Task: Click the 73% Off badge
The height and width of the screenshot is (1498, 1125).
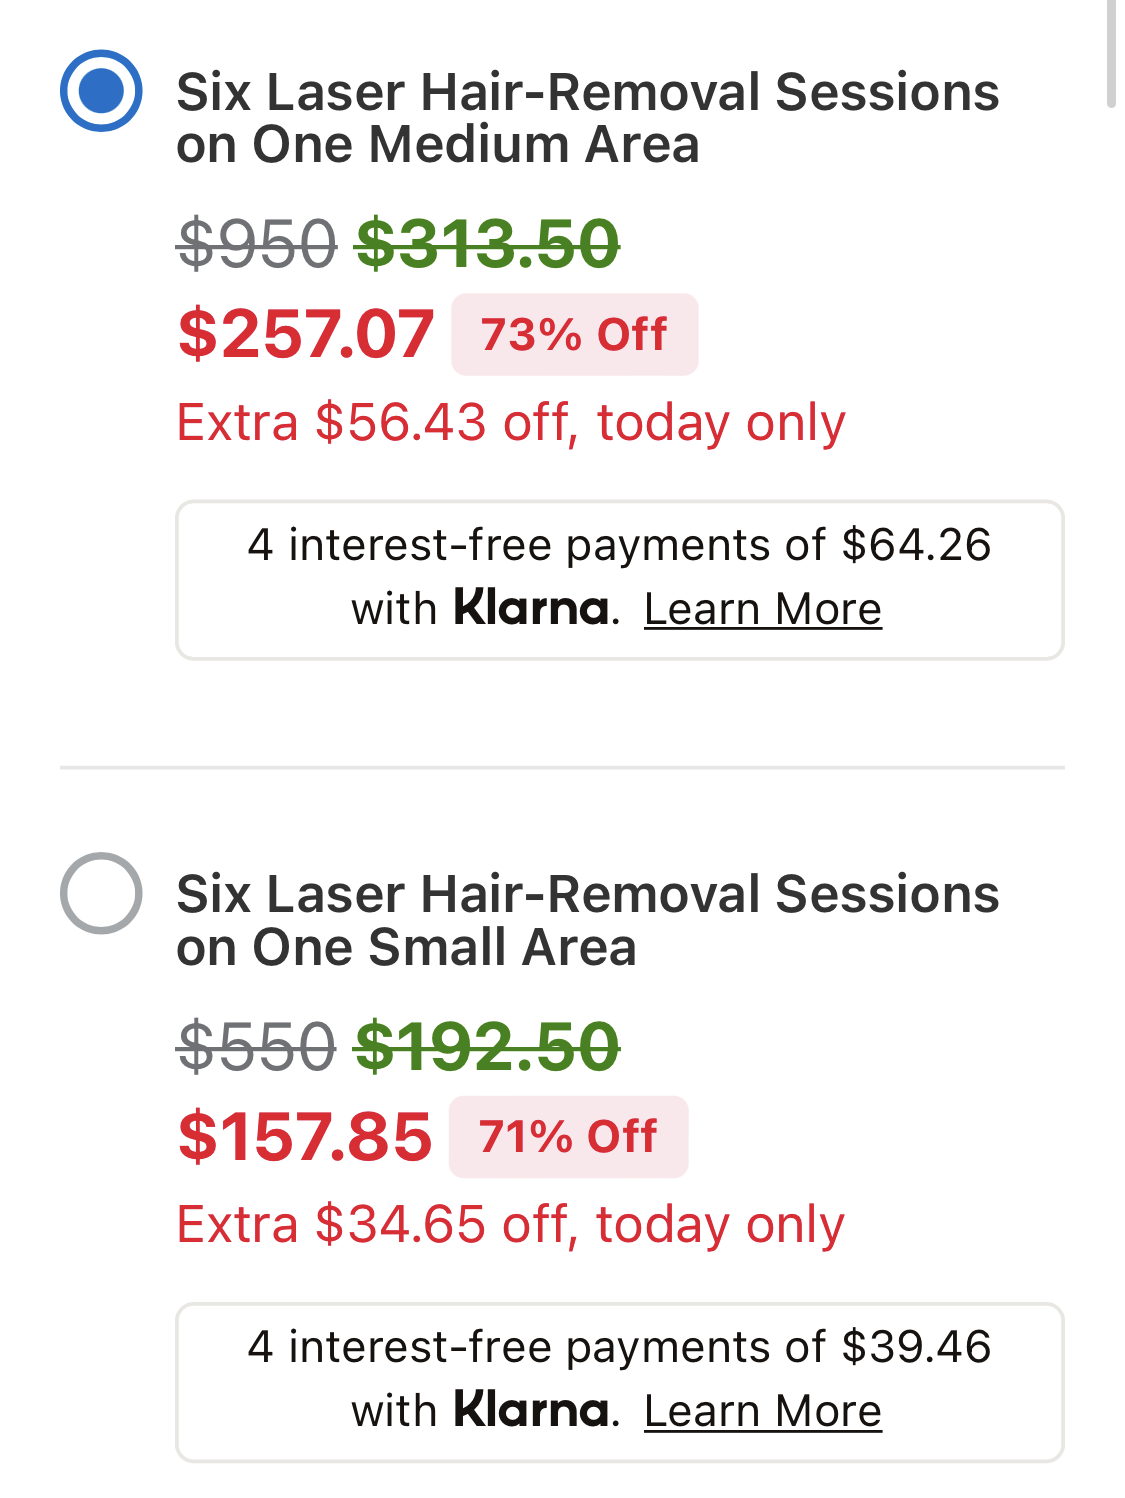Action: 574,335
